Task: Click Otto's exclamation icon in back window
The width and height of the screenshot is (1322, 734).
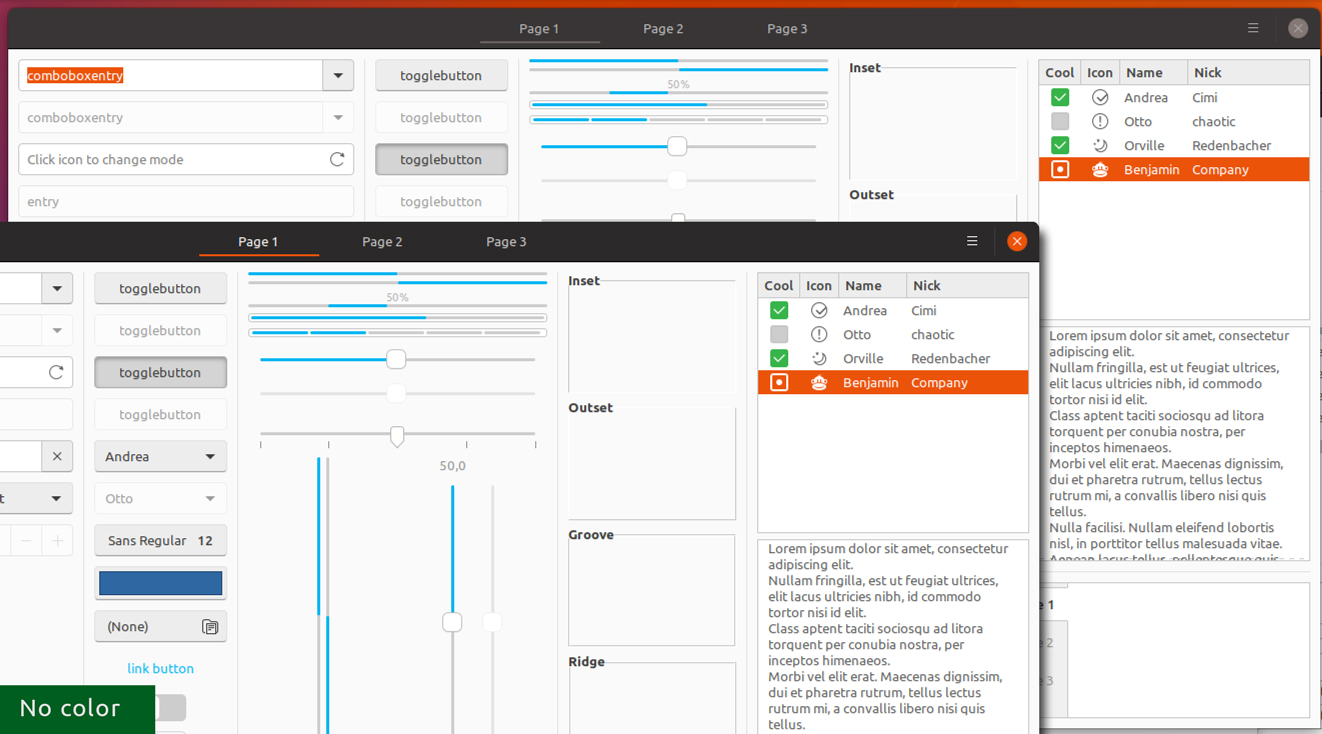Action: [x=1100, y=121]
